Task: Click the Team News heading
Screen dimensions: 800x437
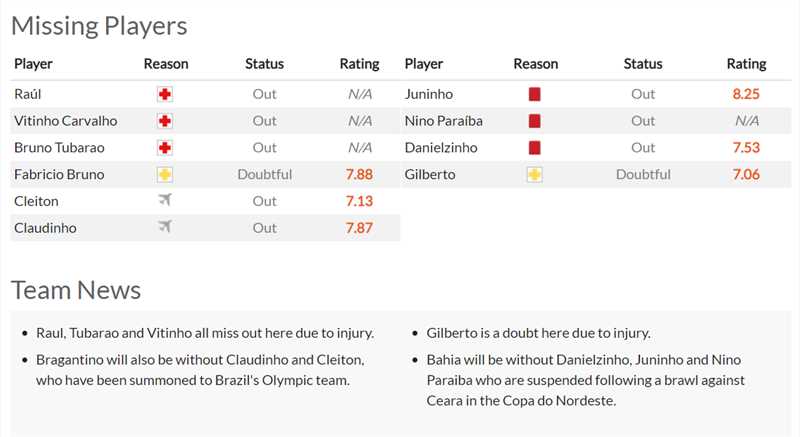Action: [x=76, y=290]
